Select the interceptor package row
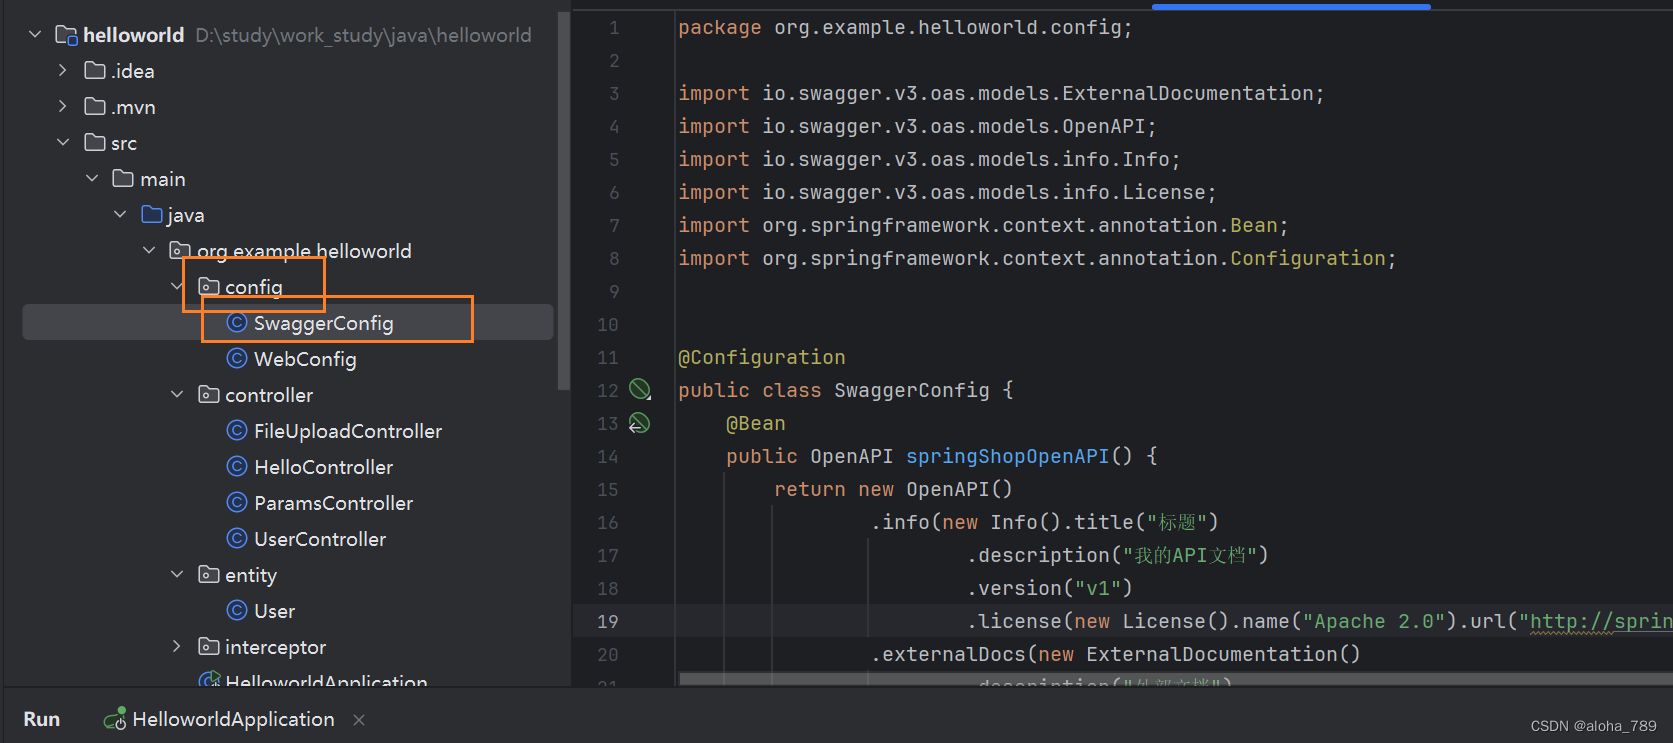This screenshot has height=743, width=1673. [288, 647]
